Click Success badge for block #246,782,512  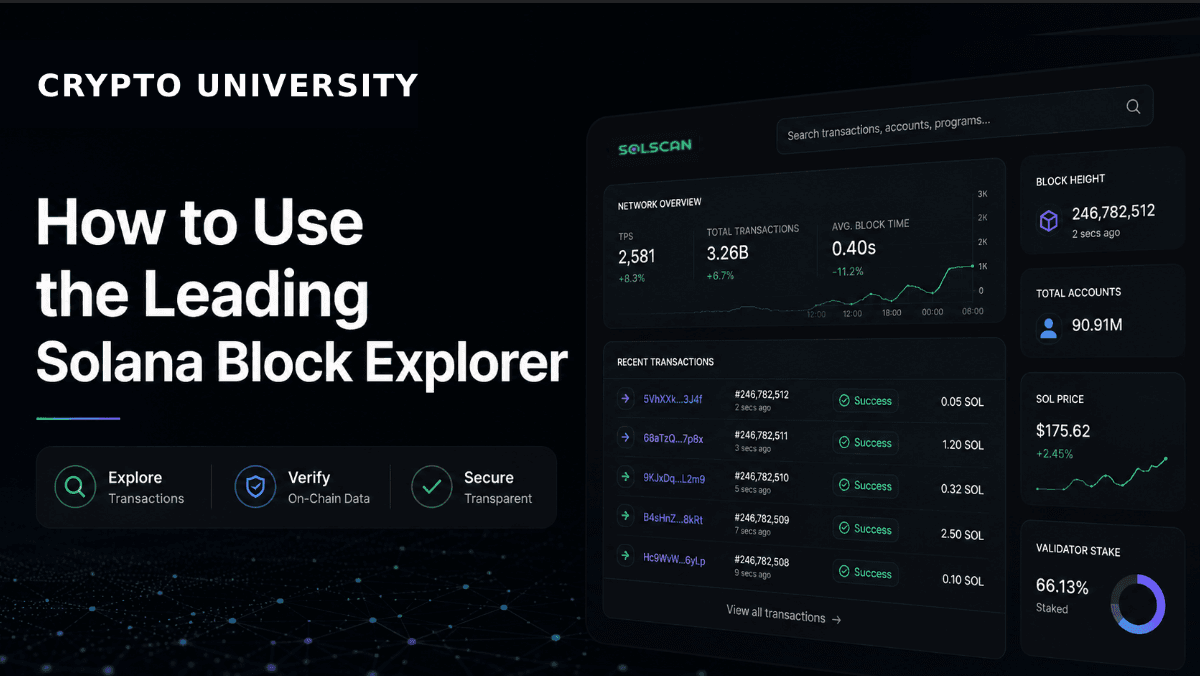[865, 401]
